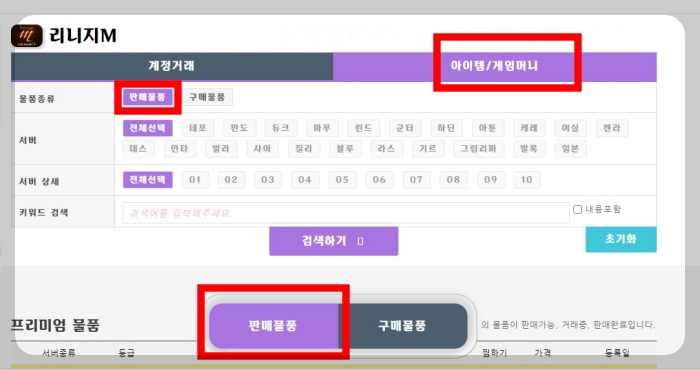Screen dimensions: 700x370
Task: Filter by 데포 server
Action: click(x=198, y=128)
